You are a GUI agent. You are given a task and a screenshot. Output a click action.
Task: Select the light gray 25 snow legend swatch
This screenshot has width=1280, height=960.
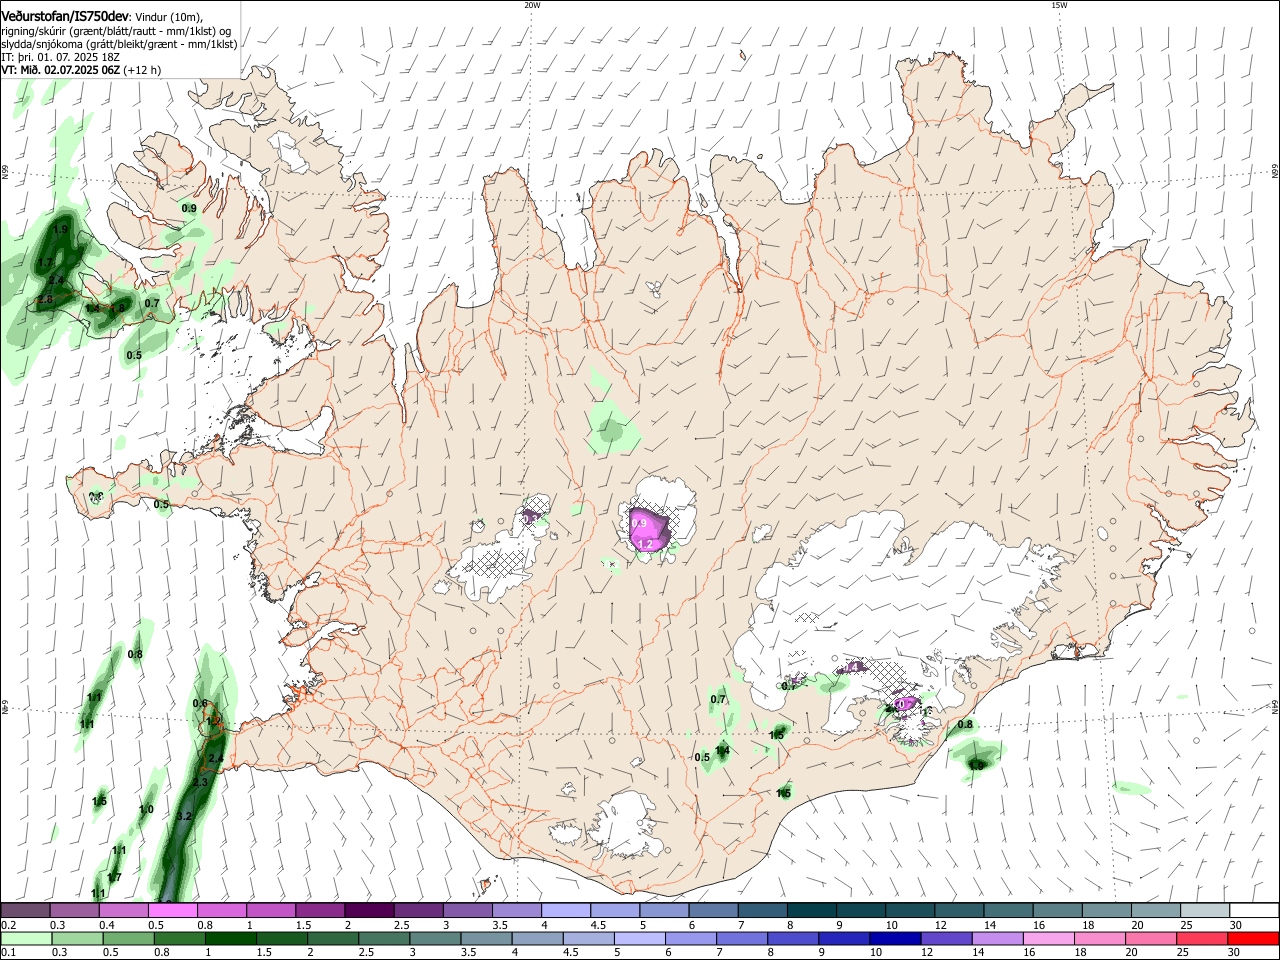pyautogui.click(x=1204, y=911)
